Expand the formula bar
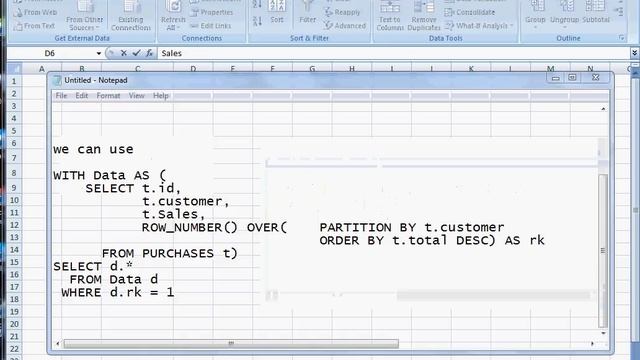 tap(634, 53)
